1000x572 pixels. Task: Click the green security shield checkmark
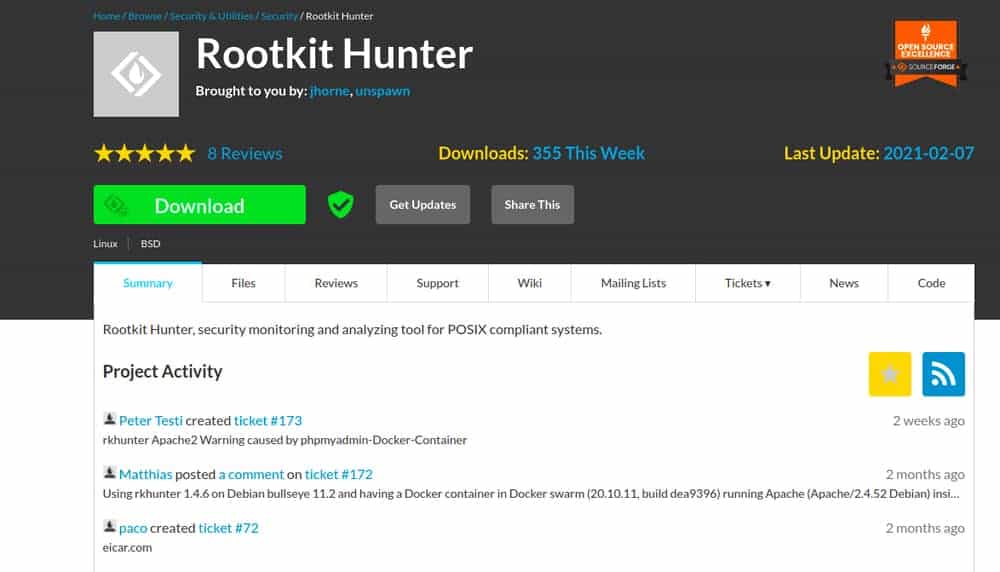coord(341,205)
